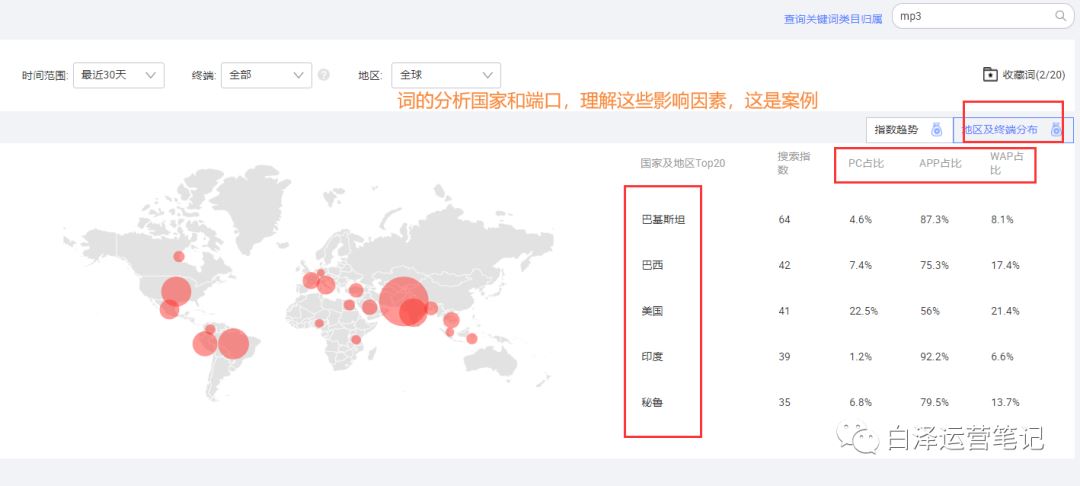Viewport: 1080px width, 486px height.
Task: Click APP share value 92.2%
Action: pos(934,357)
